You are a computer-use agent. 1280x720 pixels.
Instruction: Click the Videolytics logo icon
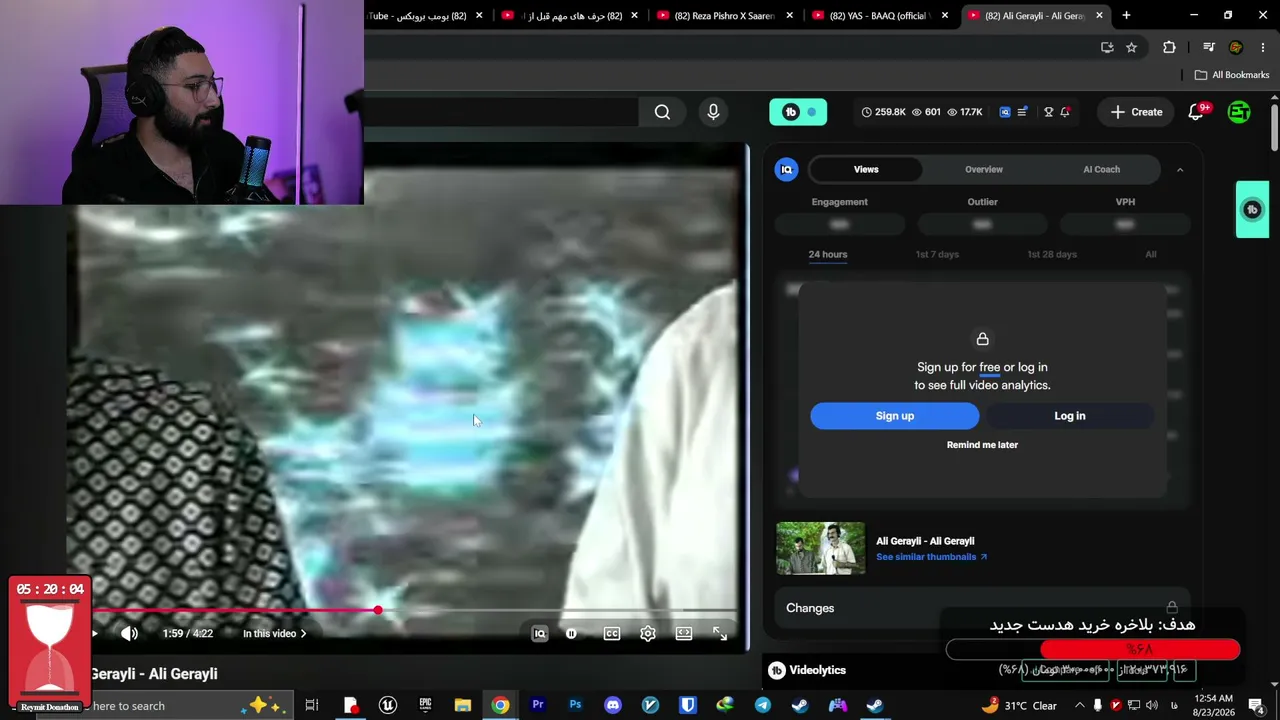(x=777, y=670)
